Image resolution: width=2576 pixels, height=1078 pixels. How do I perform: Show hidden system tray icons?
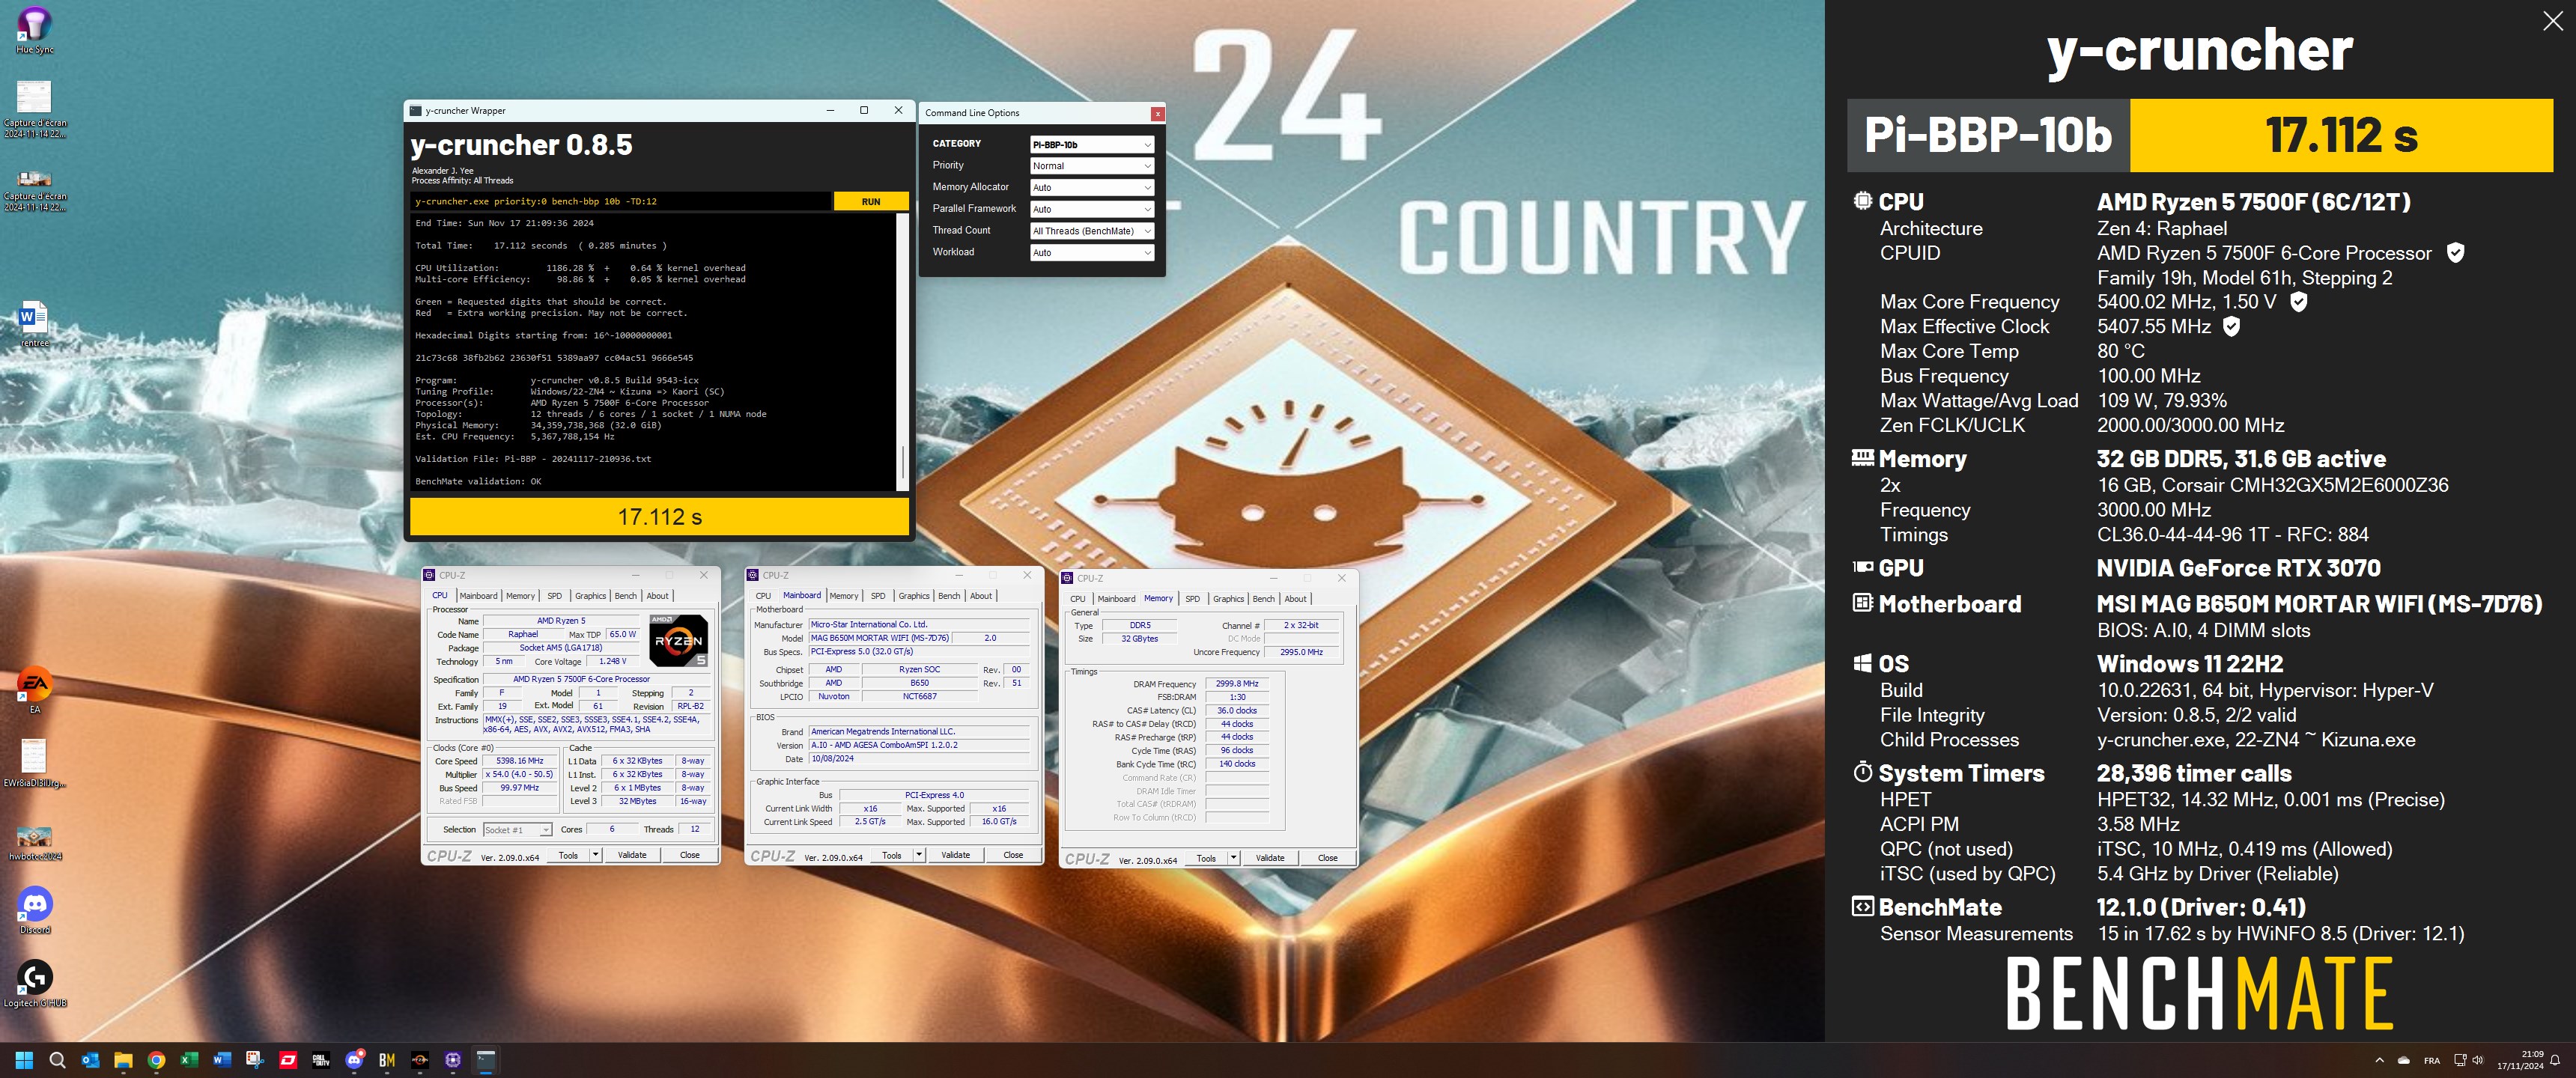click(2379, 1060)
